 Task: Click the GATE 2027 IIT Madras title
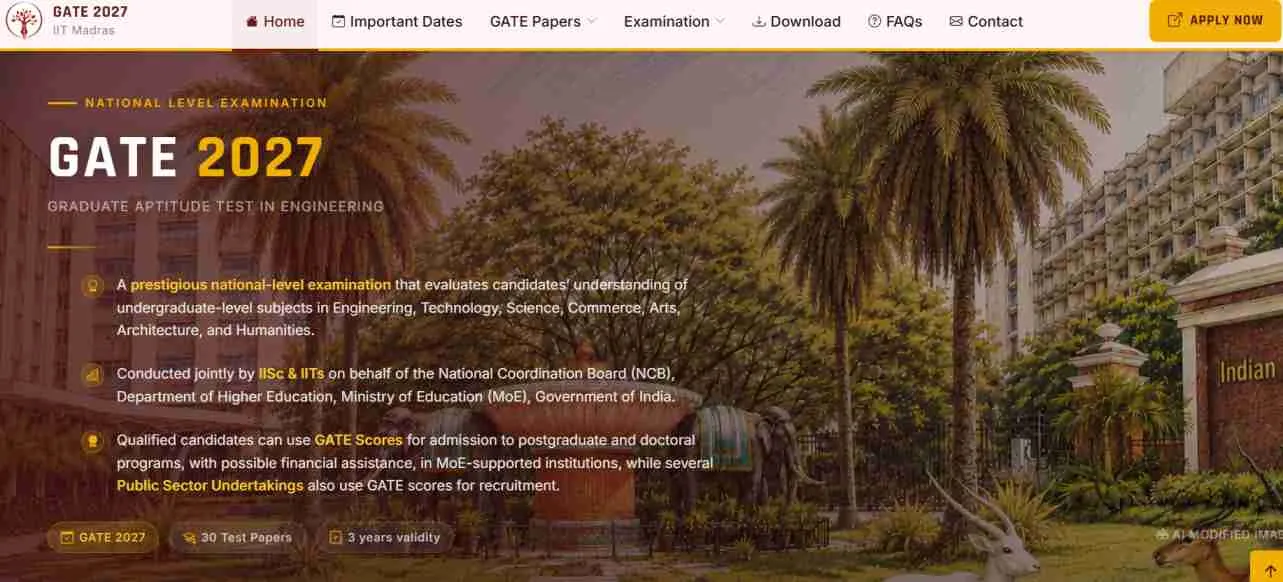89,12
